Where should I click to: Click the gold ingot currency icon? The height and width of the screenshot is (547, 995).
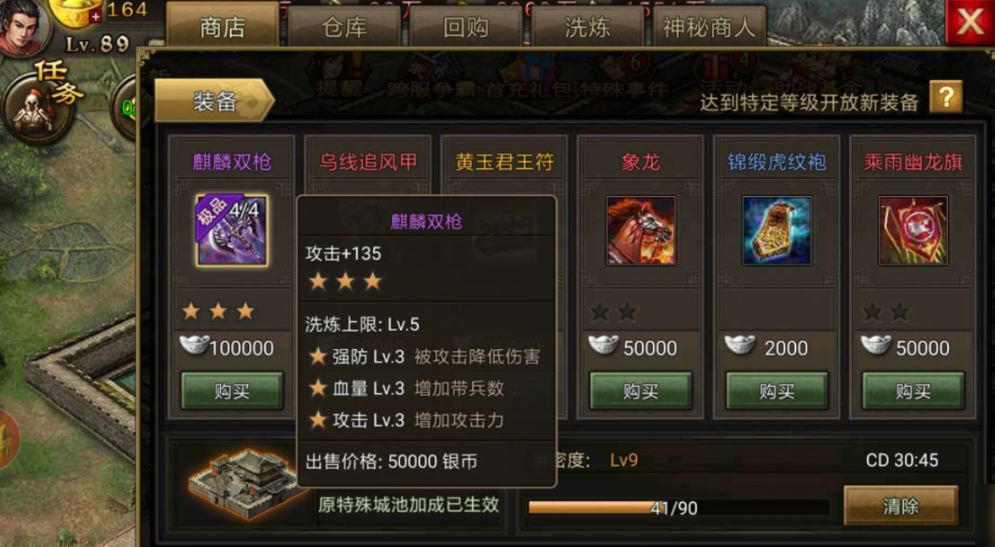pyautogui.click(x=75, y=13)
